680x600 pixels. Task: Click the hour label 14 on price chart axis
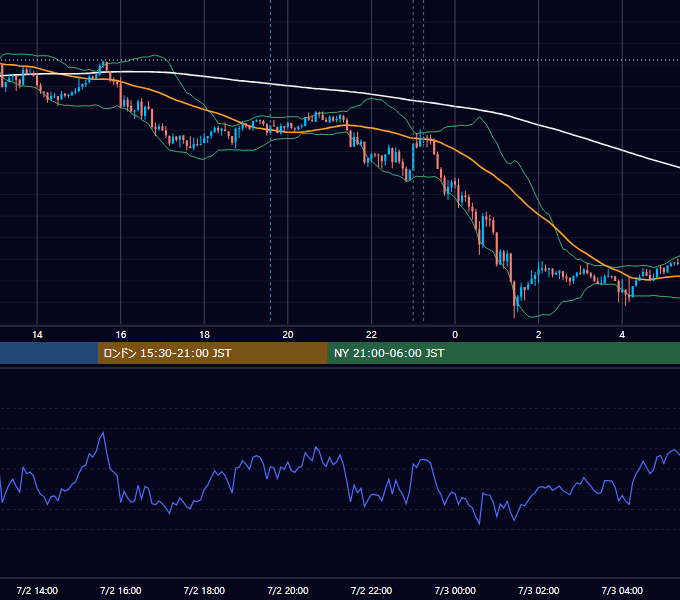pyautogui.click(x=37, y=335)
